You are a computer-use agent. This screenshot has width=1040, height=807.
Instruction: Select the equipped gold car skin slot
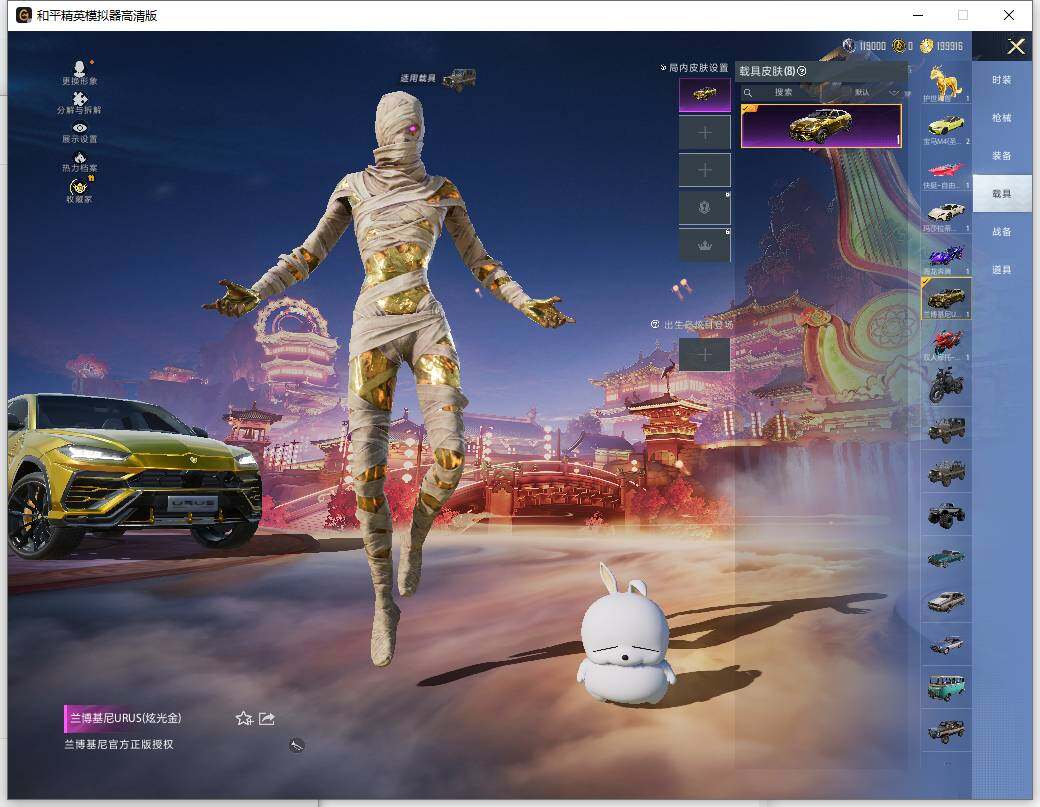(704, 94)
